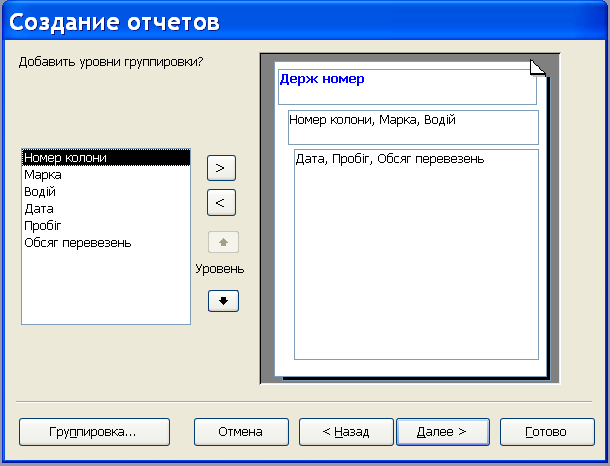
Task: Lower priority with the down arrow button
Action: (x=223, y=301)
